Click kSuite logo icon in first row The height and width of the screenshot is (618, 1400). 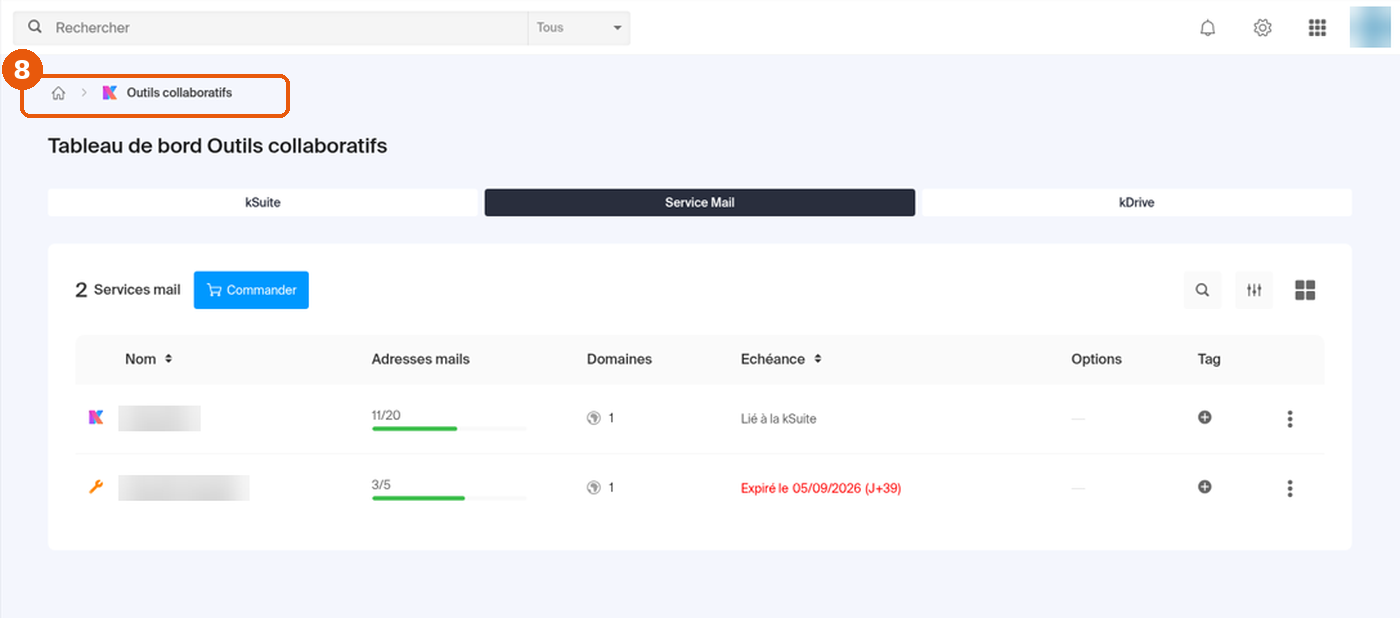coord(96,418)
